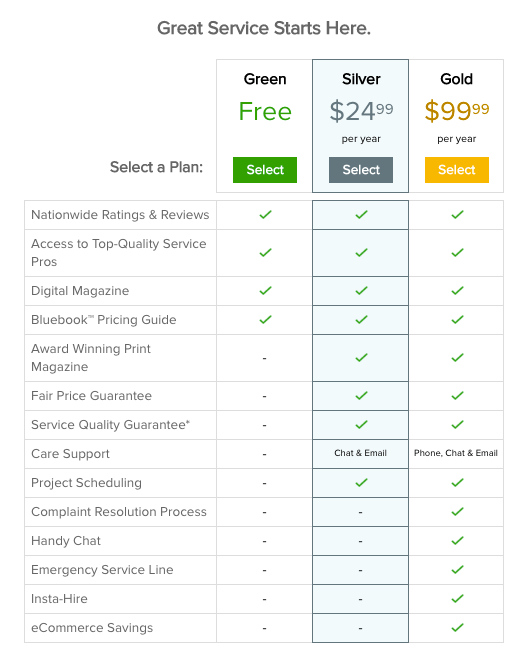Screen dimensions: 526x652
Task: Click the Service Quality Guarantee feature label
Action: tap(110, 425)
